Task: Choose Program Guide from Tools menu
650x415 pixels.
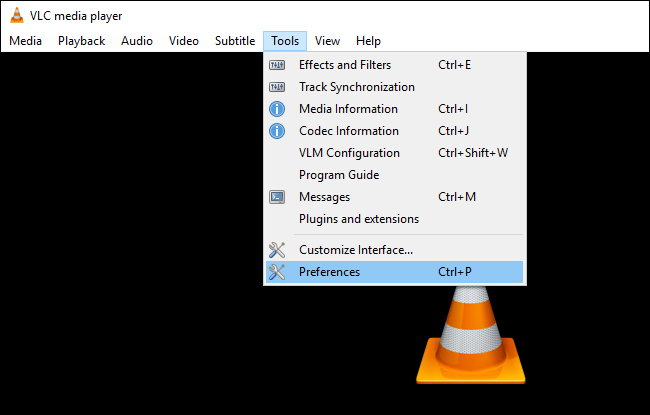Action: pos(338,175)
